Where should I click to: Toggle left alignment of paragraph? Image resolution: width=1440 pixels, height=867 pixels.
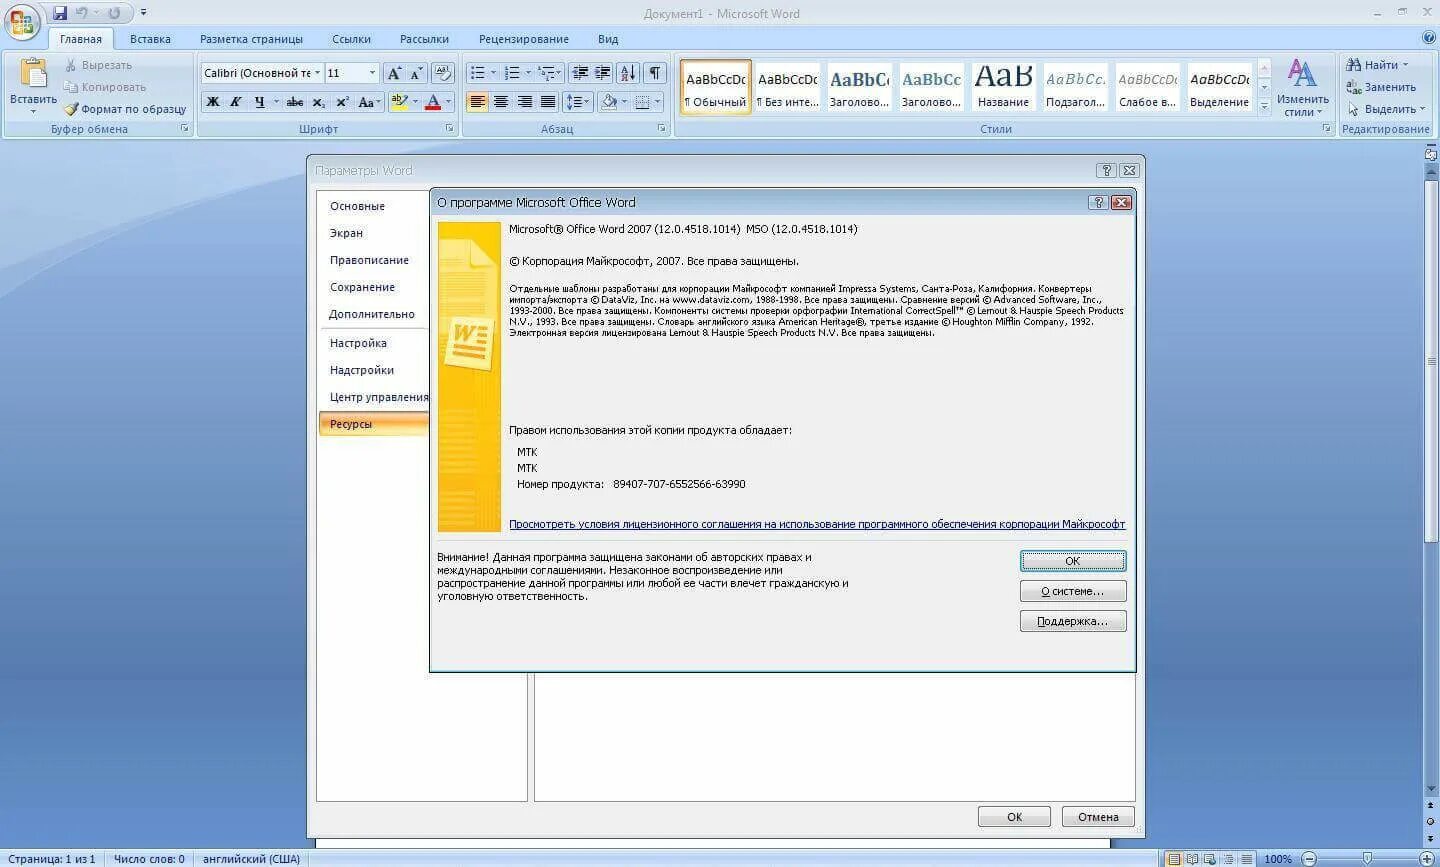[477, 102]
